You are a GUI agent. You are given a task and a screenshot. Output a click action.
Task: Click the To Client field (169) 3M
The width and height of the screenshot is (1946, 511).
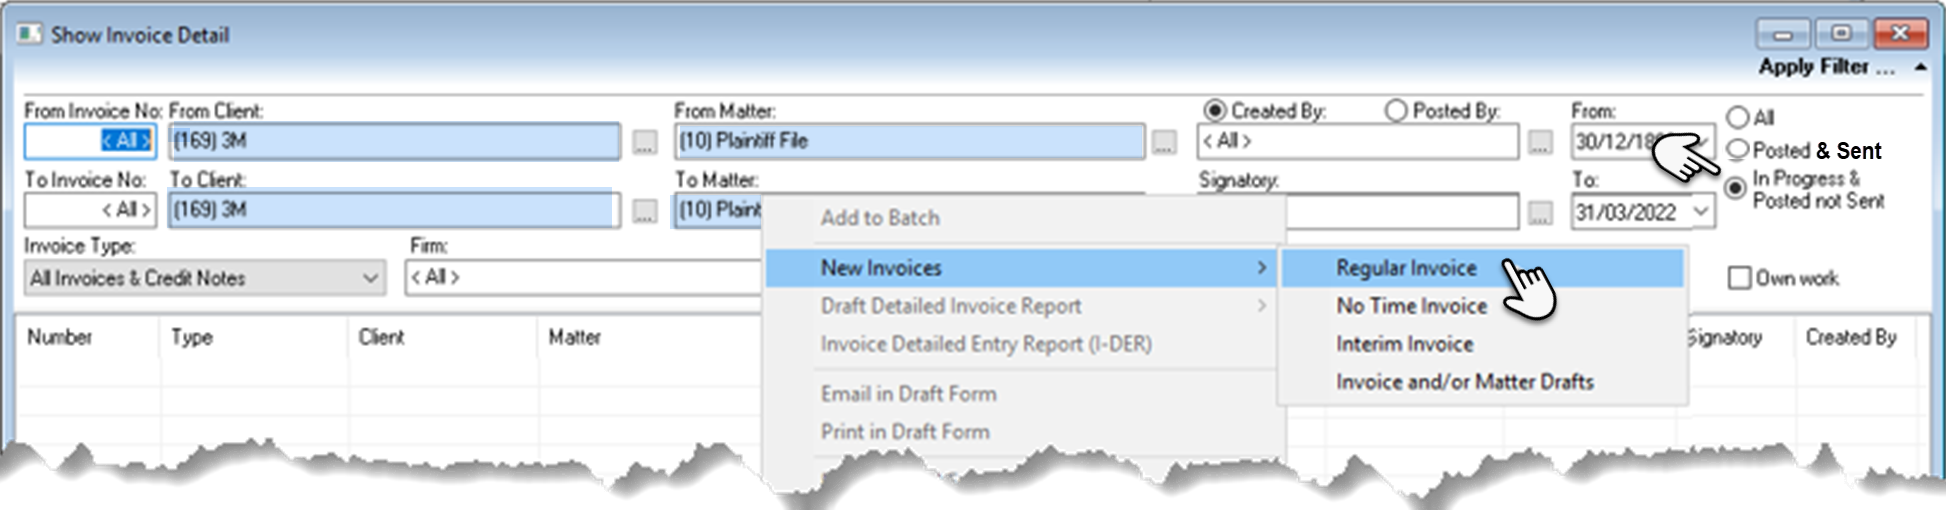(394, 210)
